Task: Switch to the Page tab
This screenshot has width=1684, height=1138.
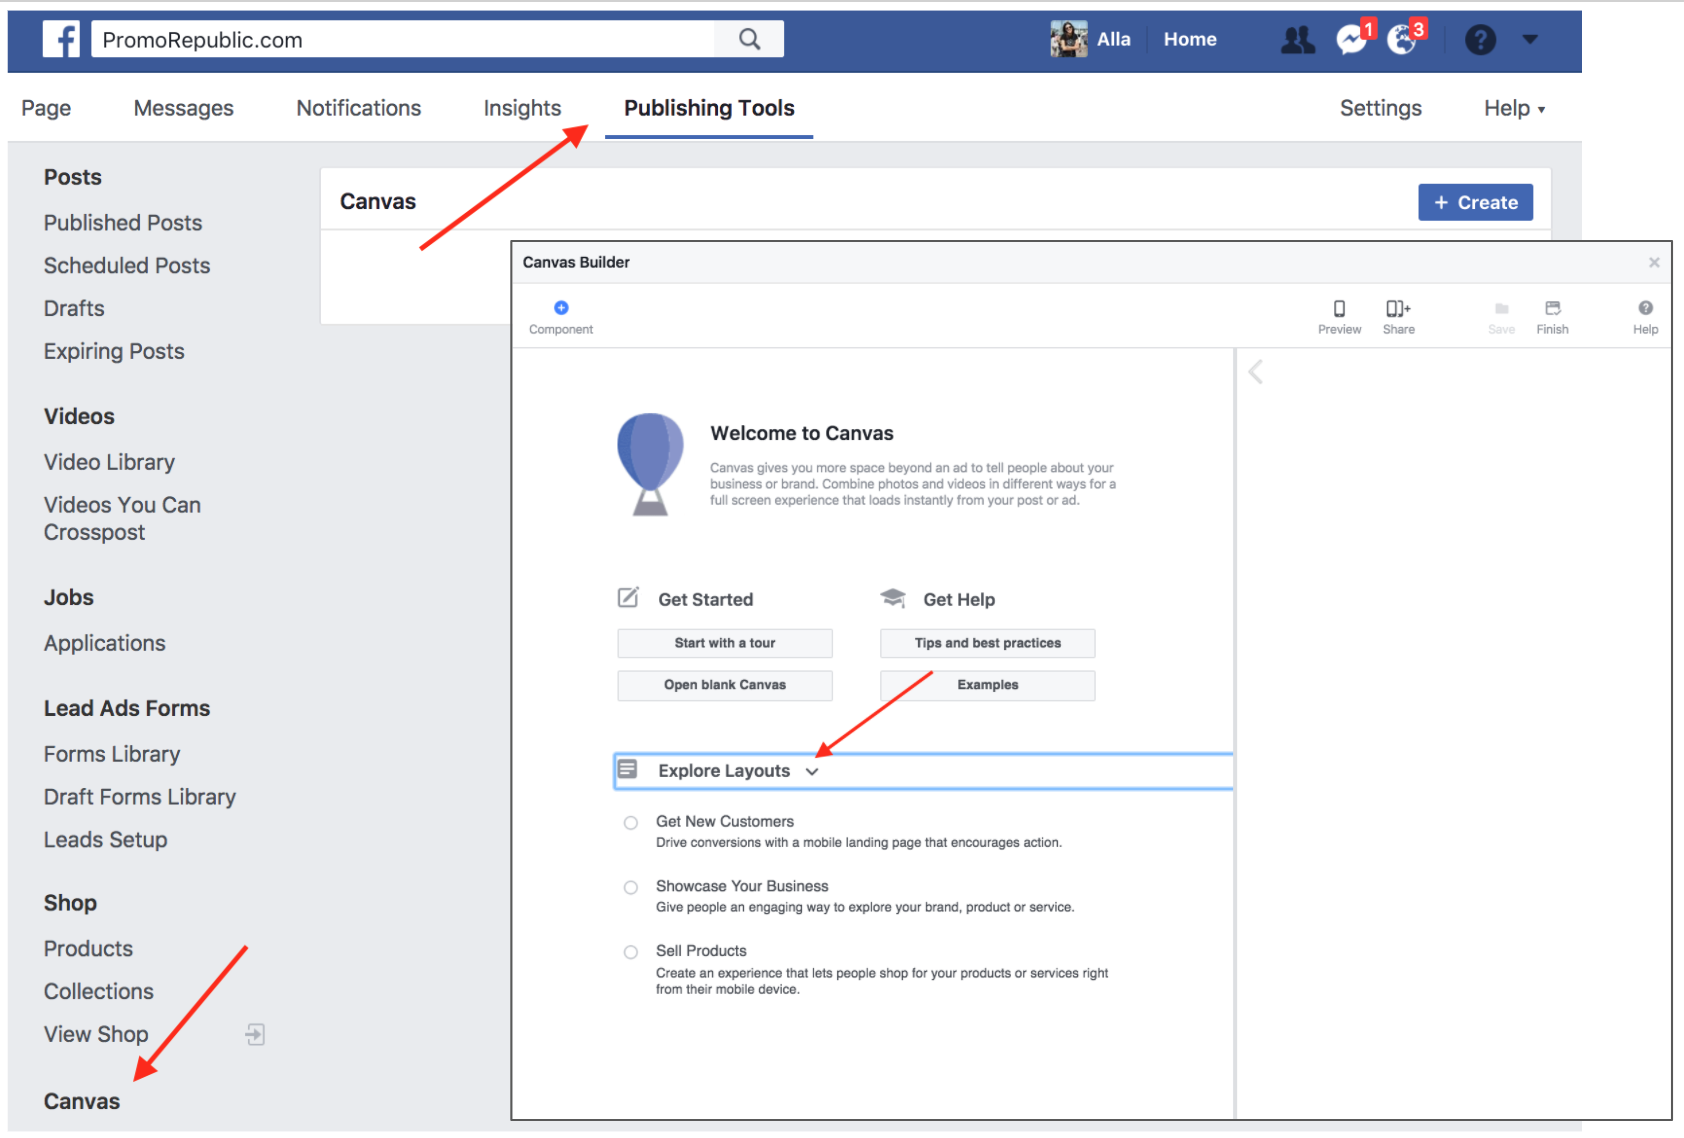Action: (x=46, y=108)
